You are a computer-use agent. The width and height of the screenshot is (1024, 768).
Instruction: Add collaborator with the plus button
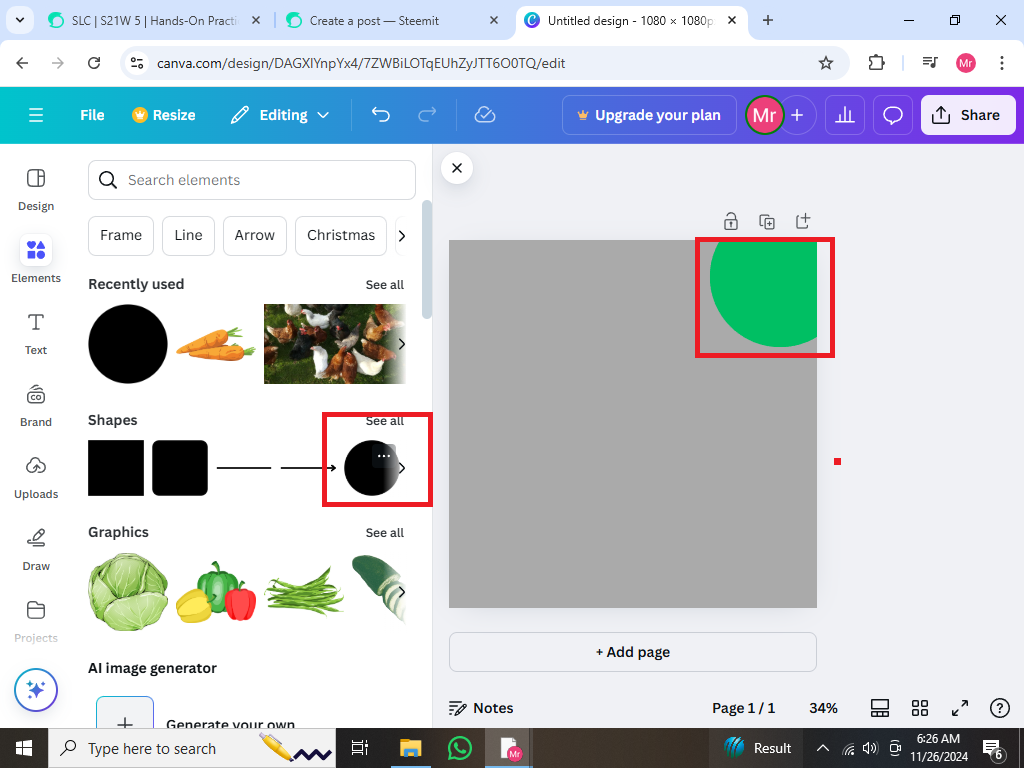coord(797,115)
